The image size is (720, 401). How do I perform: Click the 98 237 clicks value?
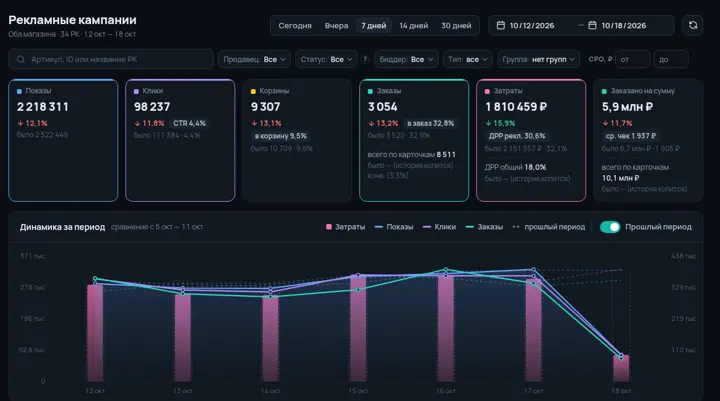click(152, 107)
